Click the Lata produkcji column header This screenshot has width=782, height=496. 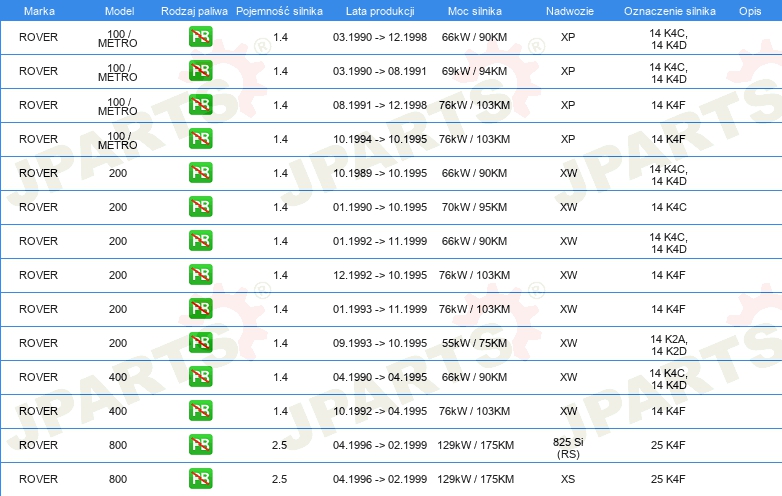[x=380, y=11]
